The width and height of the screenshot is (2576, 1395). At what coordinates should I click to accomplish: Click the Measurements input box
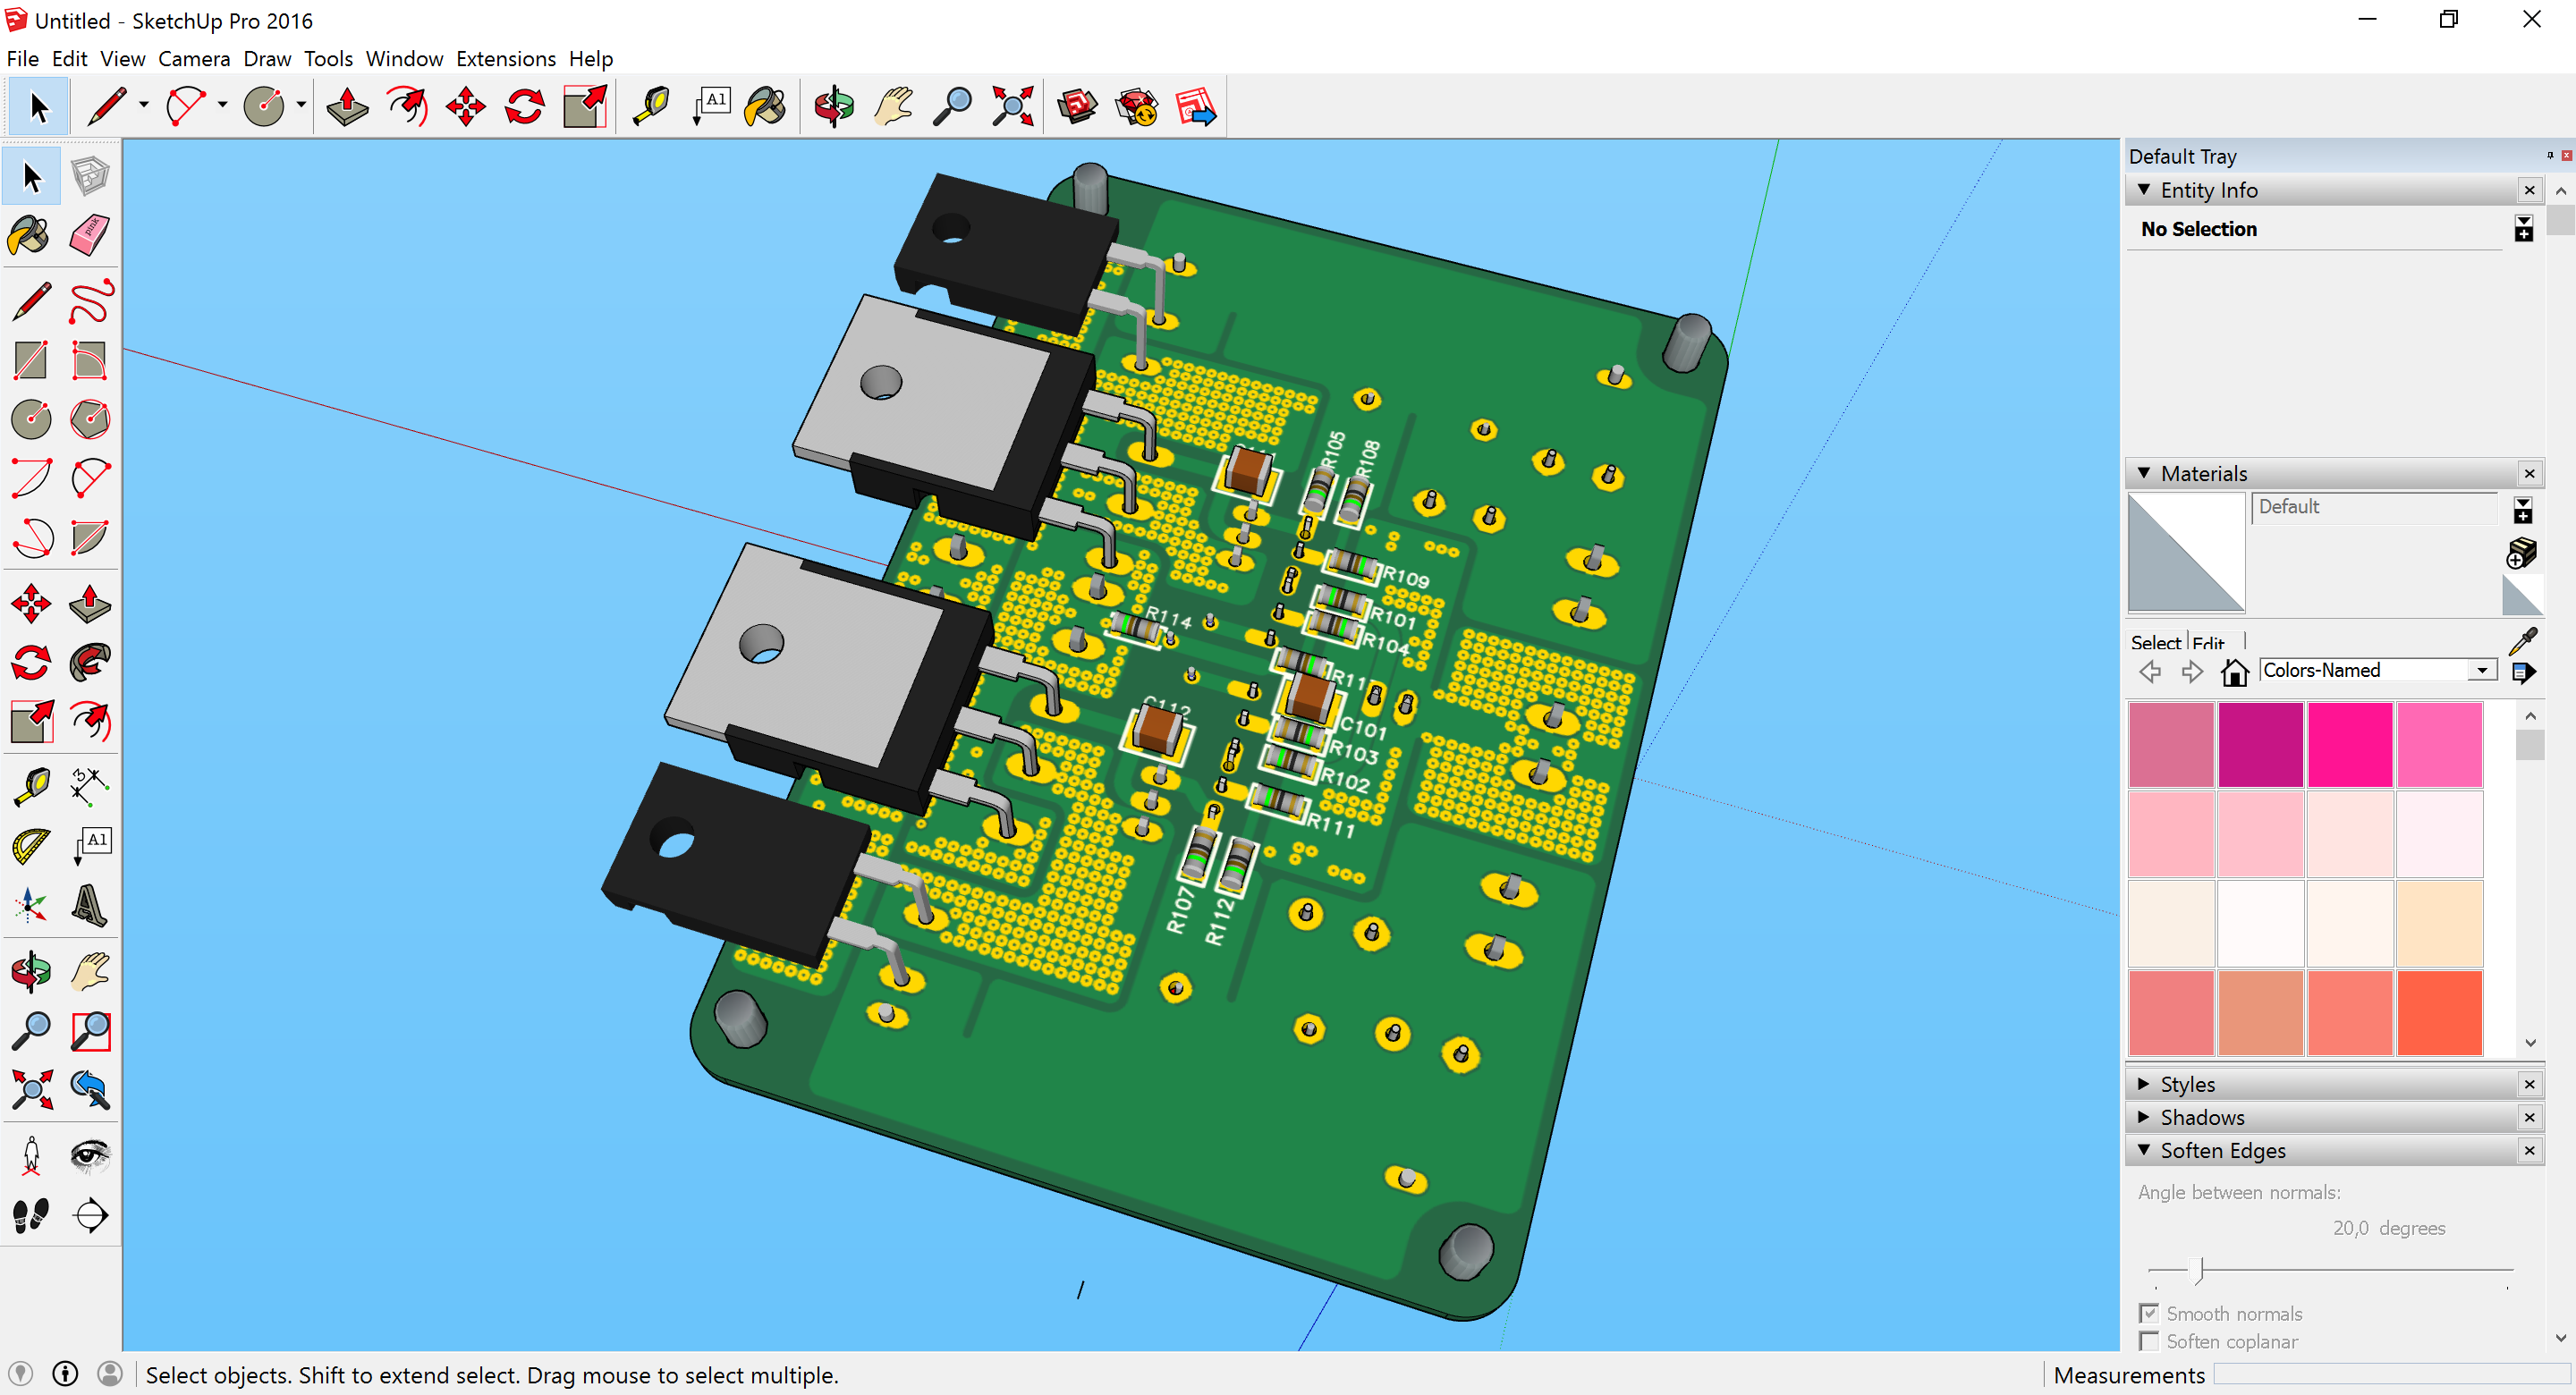coord(2390,1375)
